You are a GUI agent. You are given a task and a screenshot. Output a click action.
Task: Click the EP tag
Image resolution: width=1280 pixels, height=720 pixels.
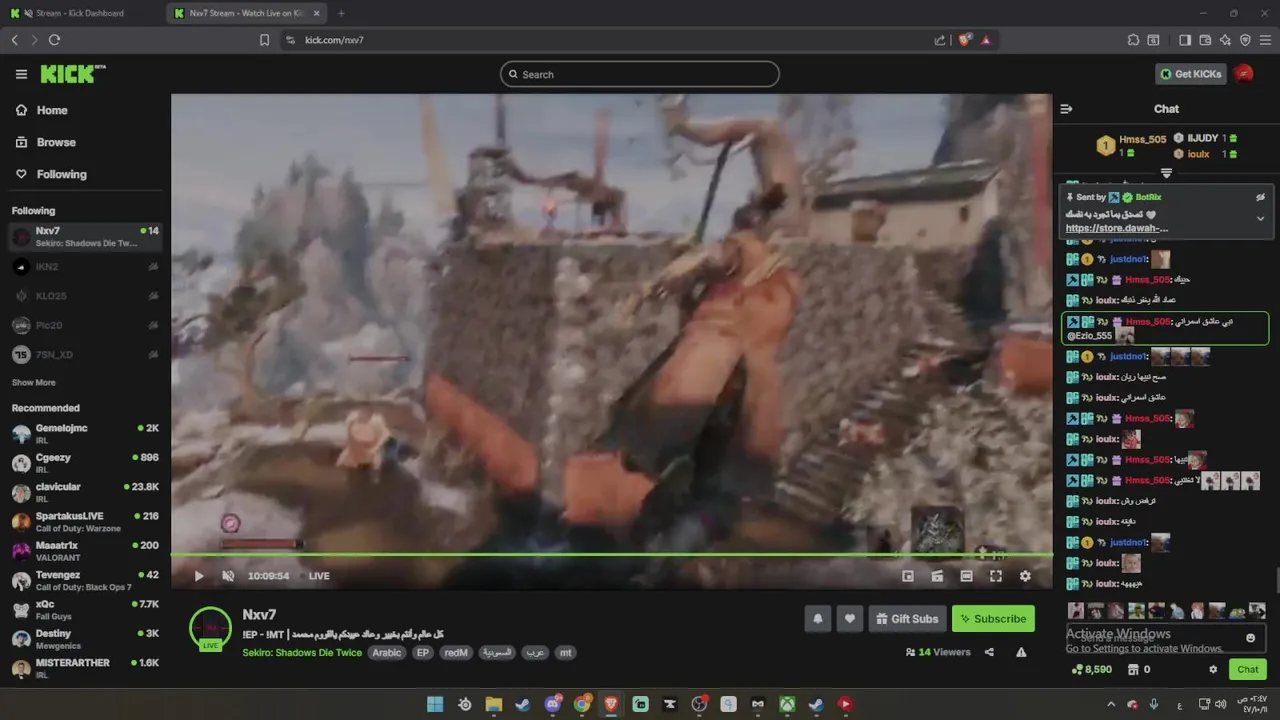coord(423,653)
